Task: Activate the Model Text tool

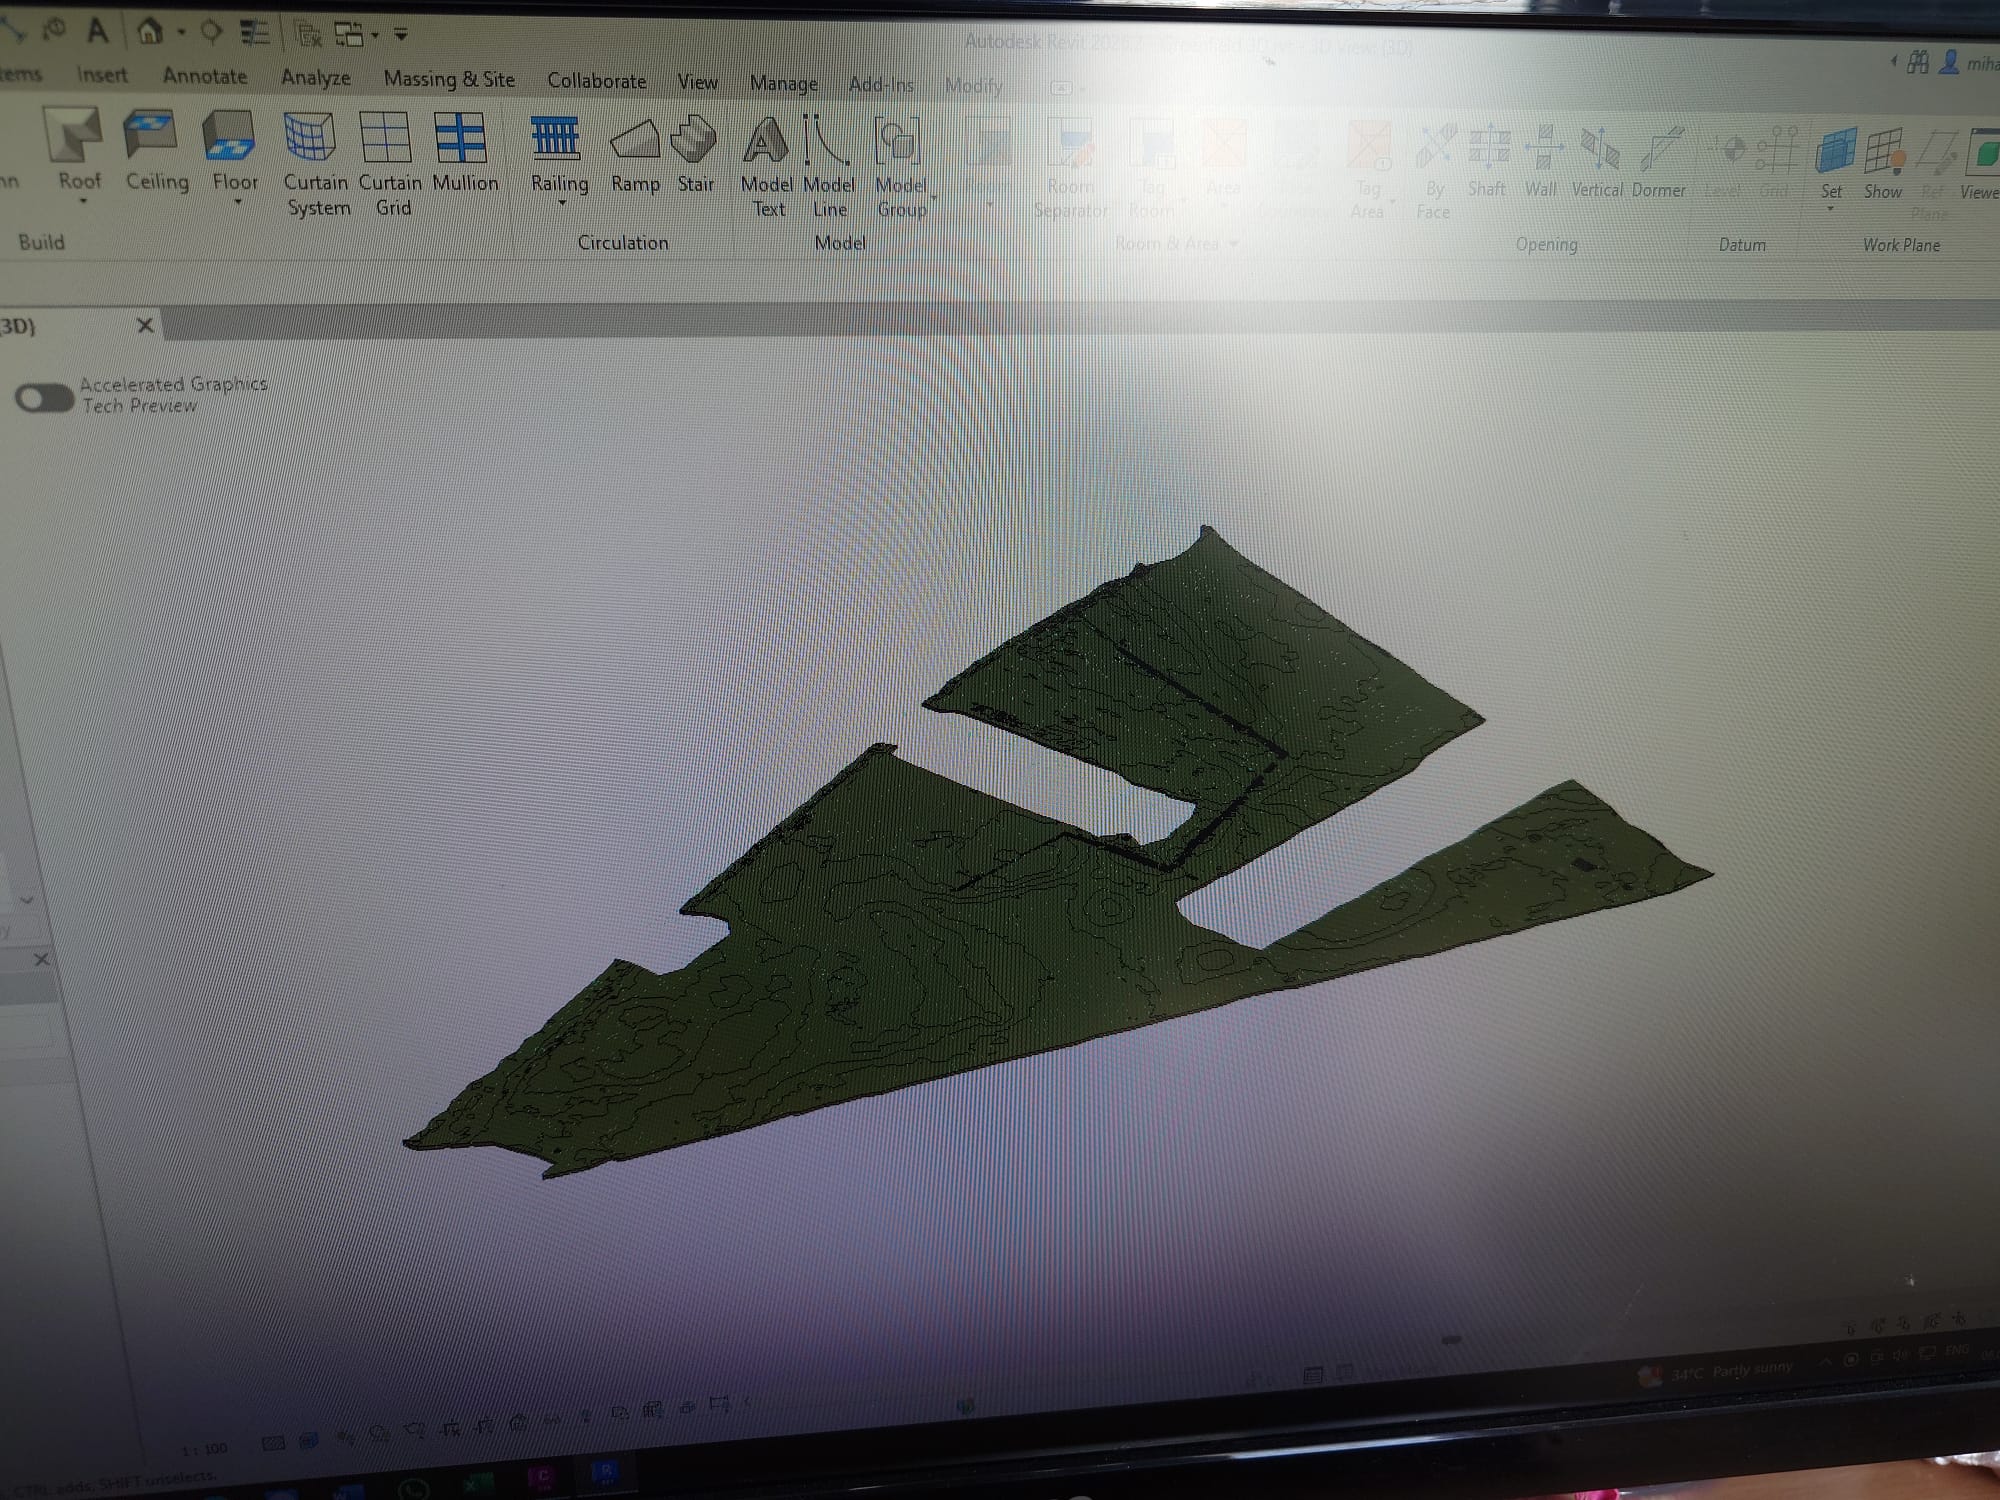Action: 765,142
